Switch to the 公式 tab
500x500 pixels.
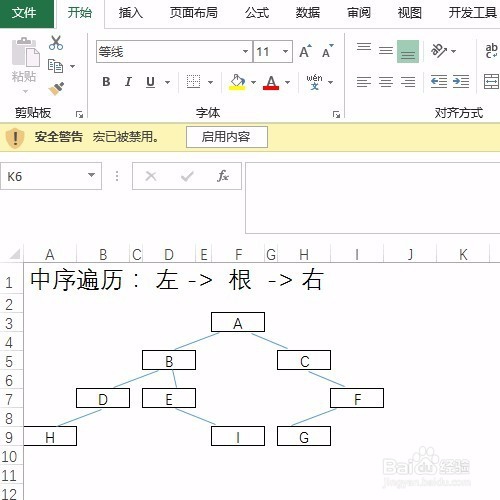coord(257,13)
